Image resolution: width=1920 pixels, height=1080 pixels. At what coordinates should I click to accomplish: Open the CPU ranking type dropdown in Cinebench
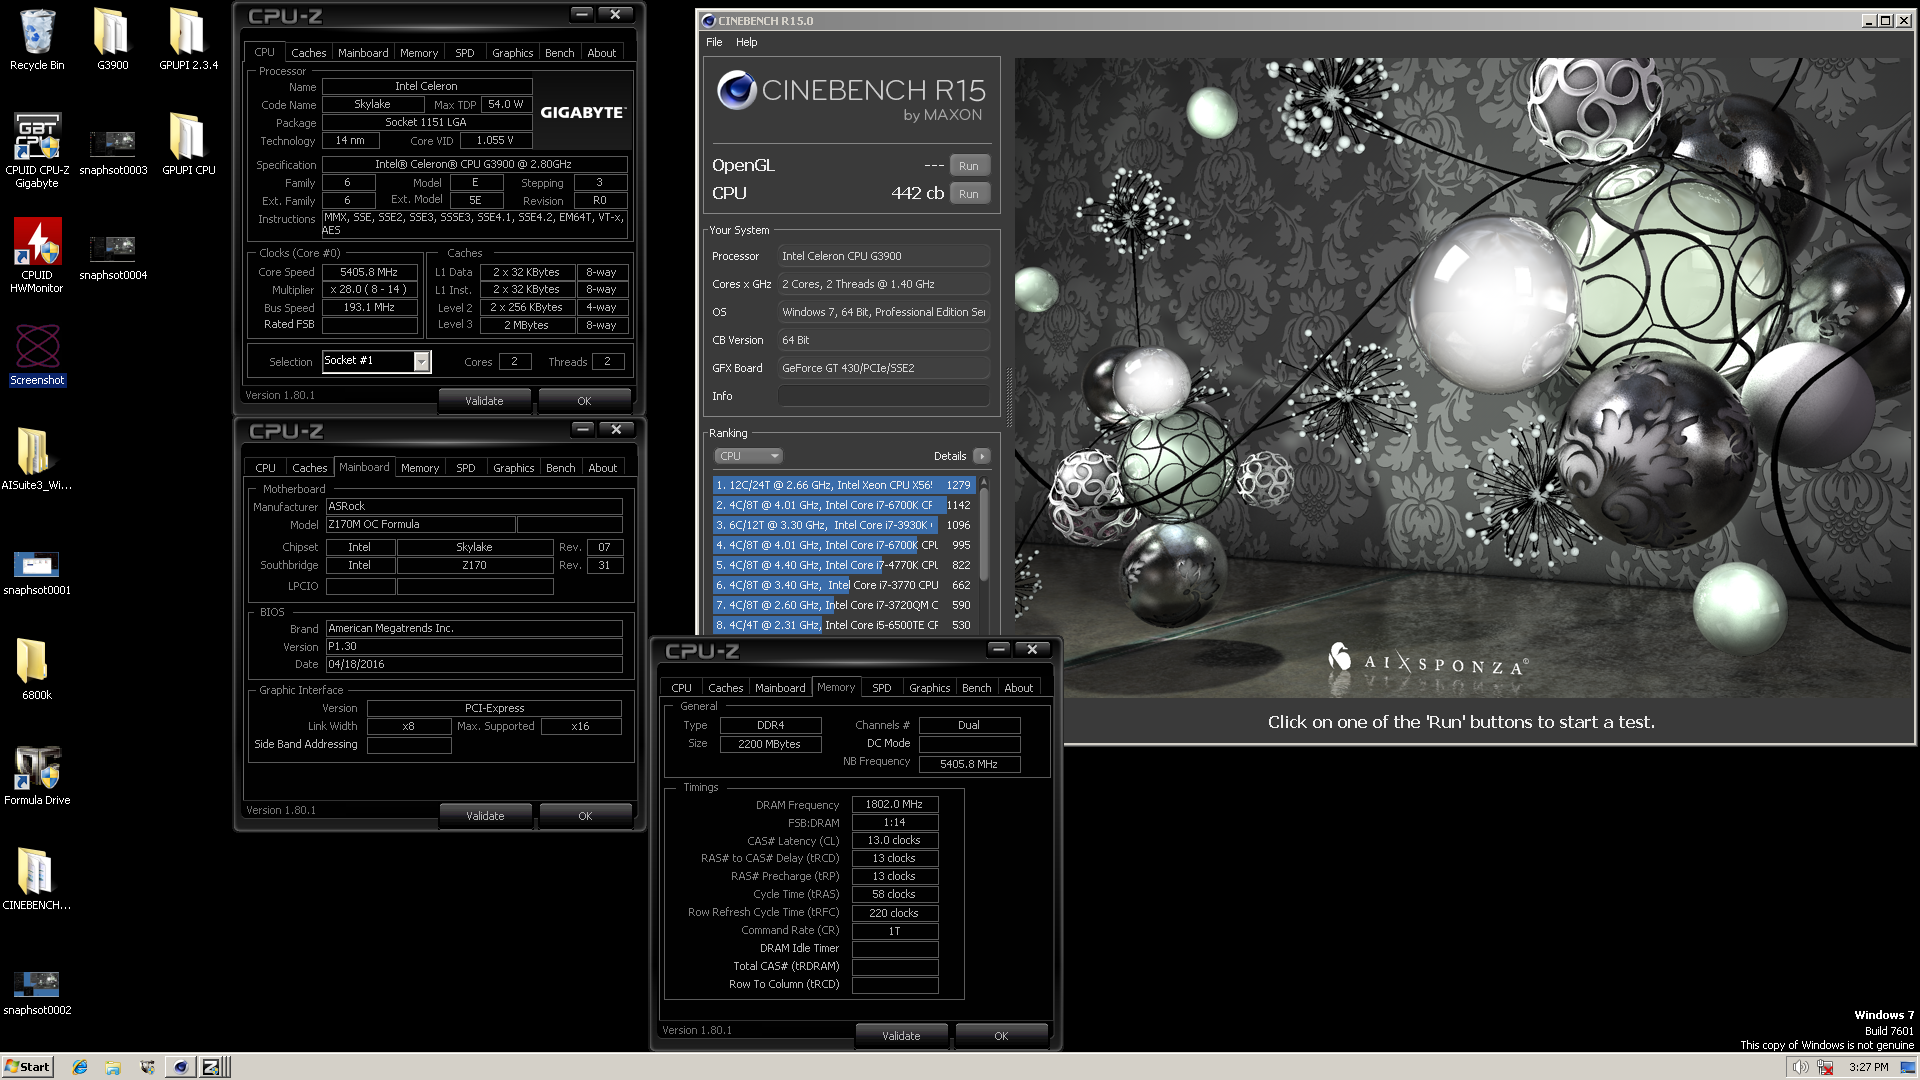(x=747, y=456)
